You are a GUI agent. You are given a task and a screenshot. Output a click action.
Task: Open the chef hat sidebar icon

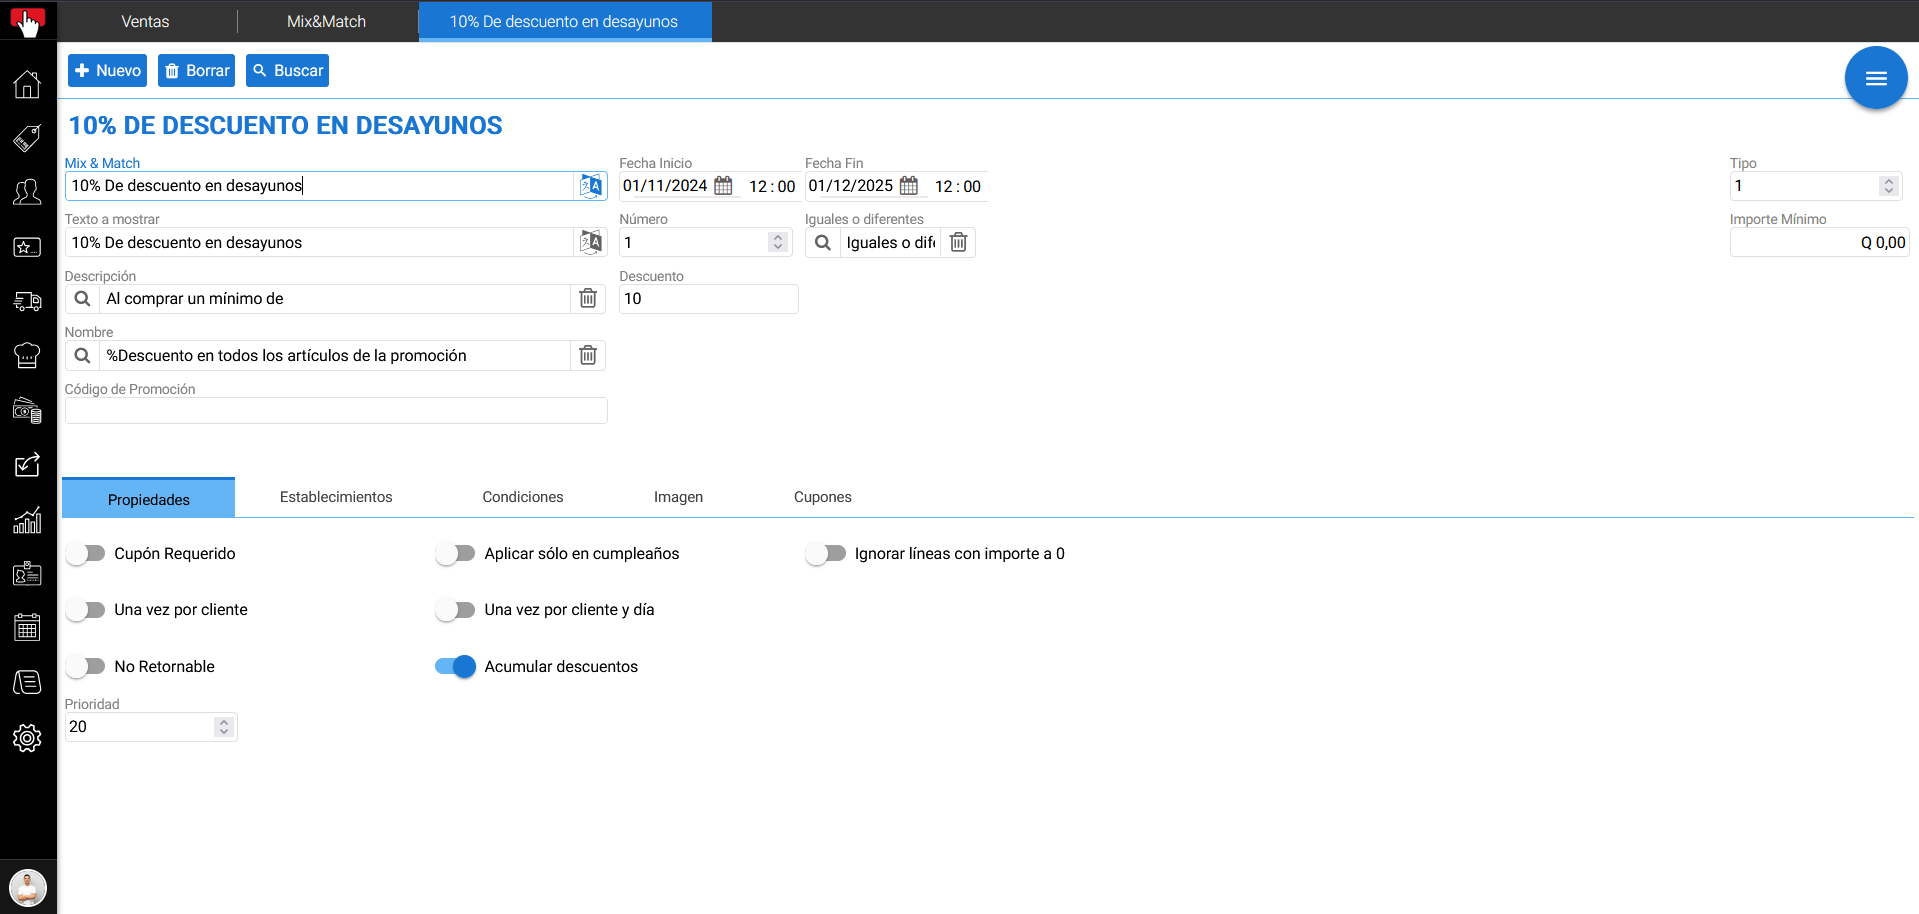pyautogui.click(x=27, y=355)
